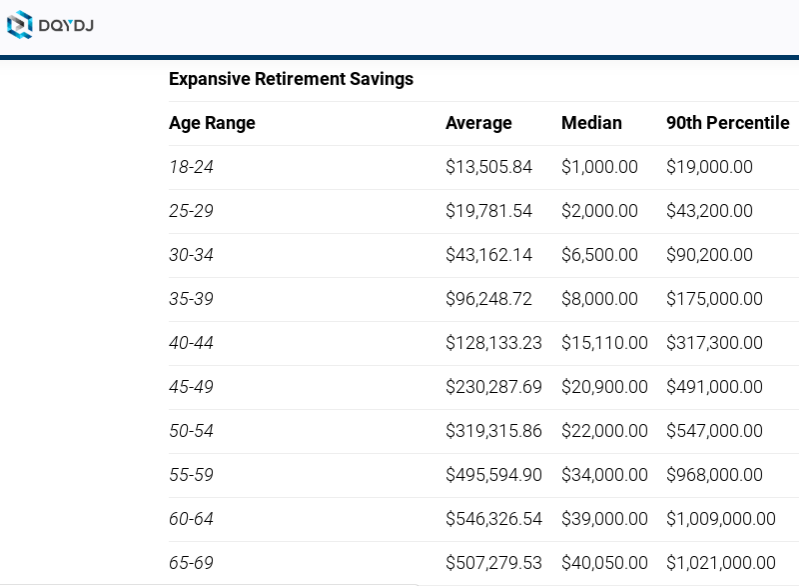Click the $39,000.00 median cell
Image resolution: width=799 pixels, height=586 pixels.
[599, 519]
